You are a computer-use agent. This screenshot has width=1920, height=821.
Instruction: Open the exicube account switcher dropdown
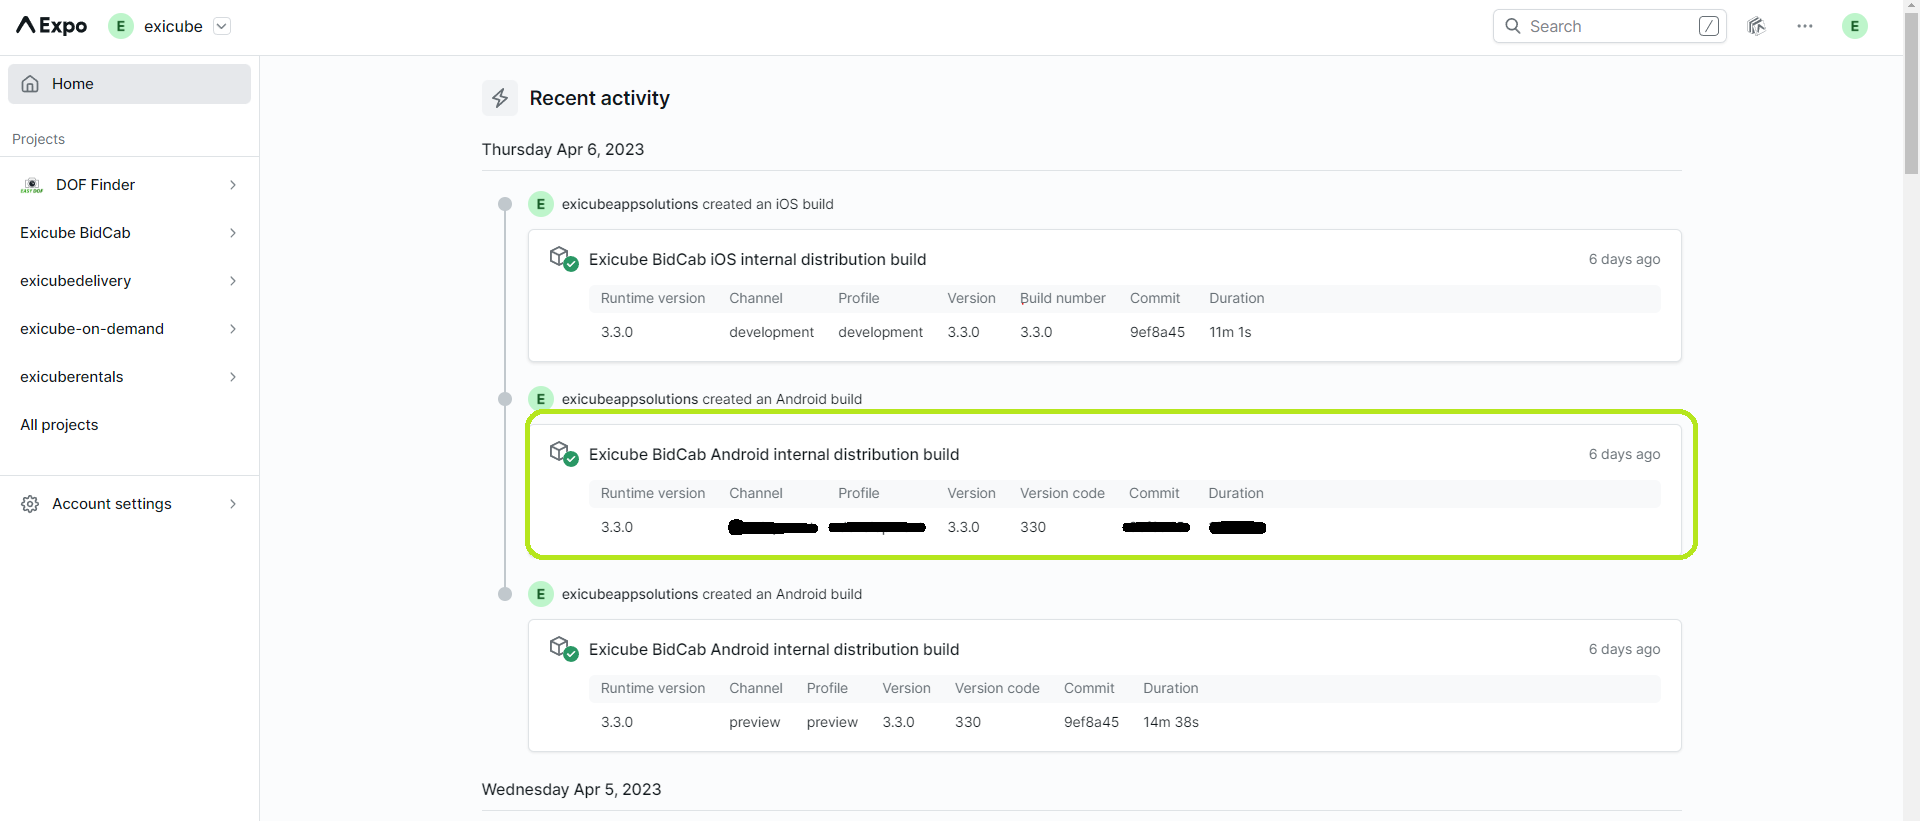[x=222, y=26]
